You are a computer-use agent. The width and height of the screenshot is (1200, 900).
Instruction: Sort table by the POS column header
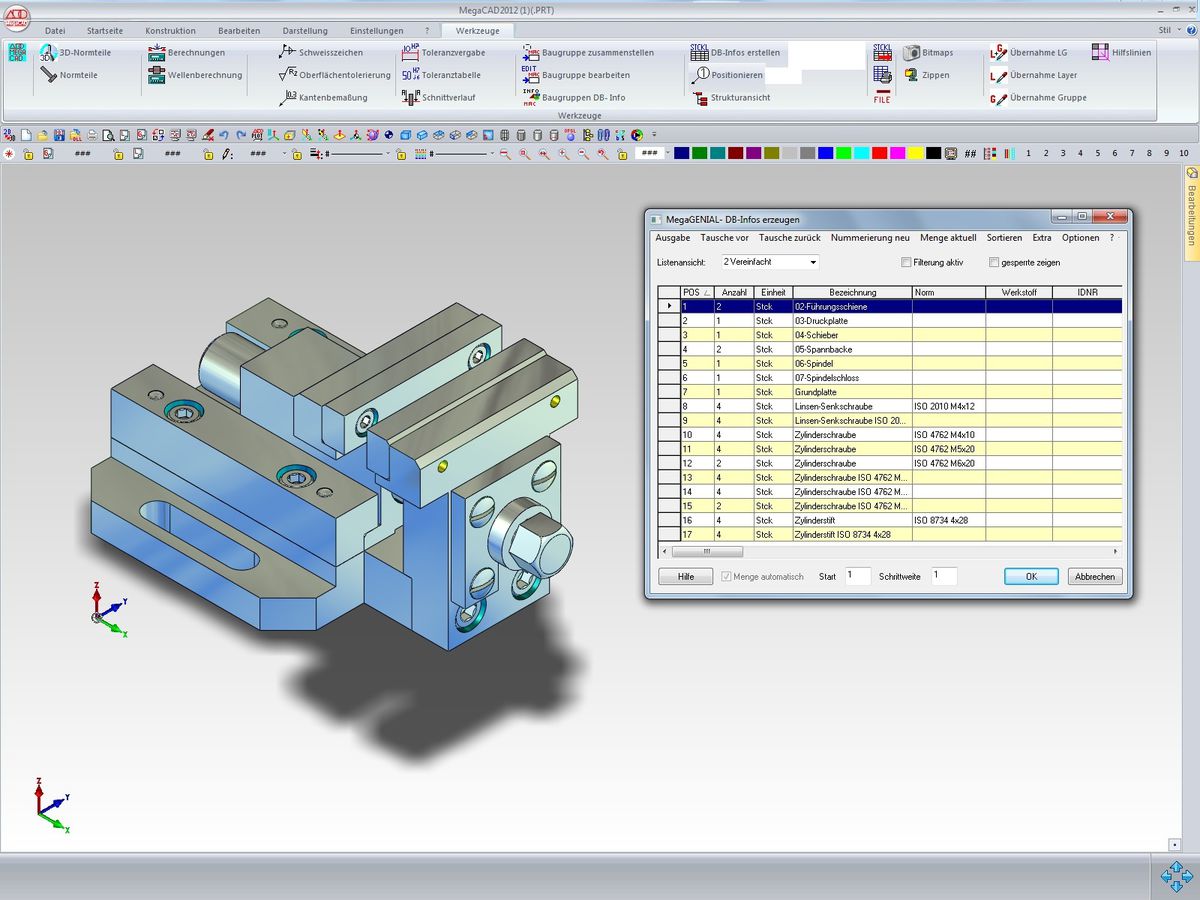[696, 292]
